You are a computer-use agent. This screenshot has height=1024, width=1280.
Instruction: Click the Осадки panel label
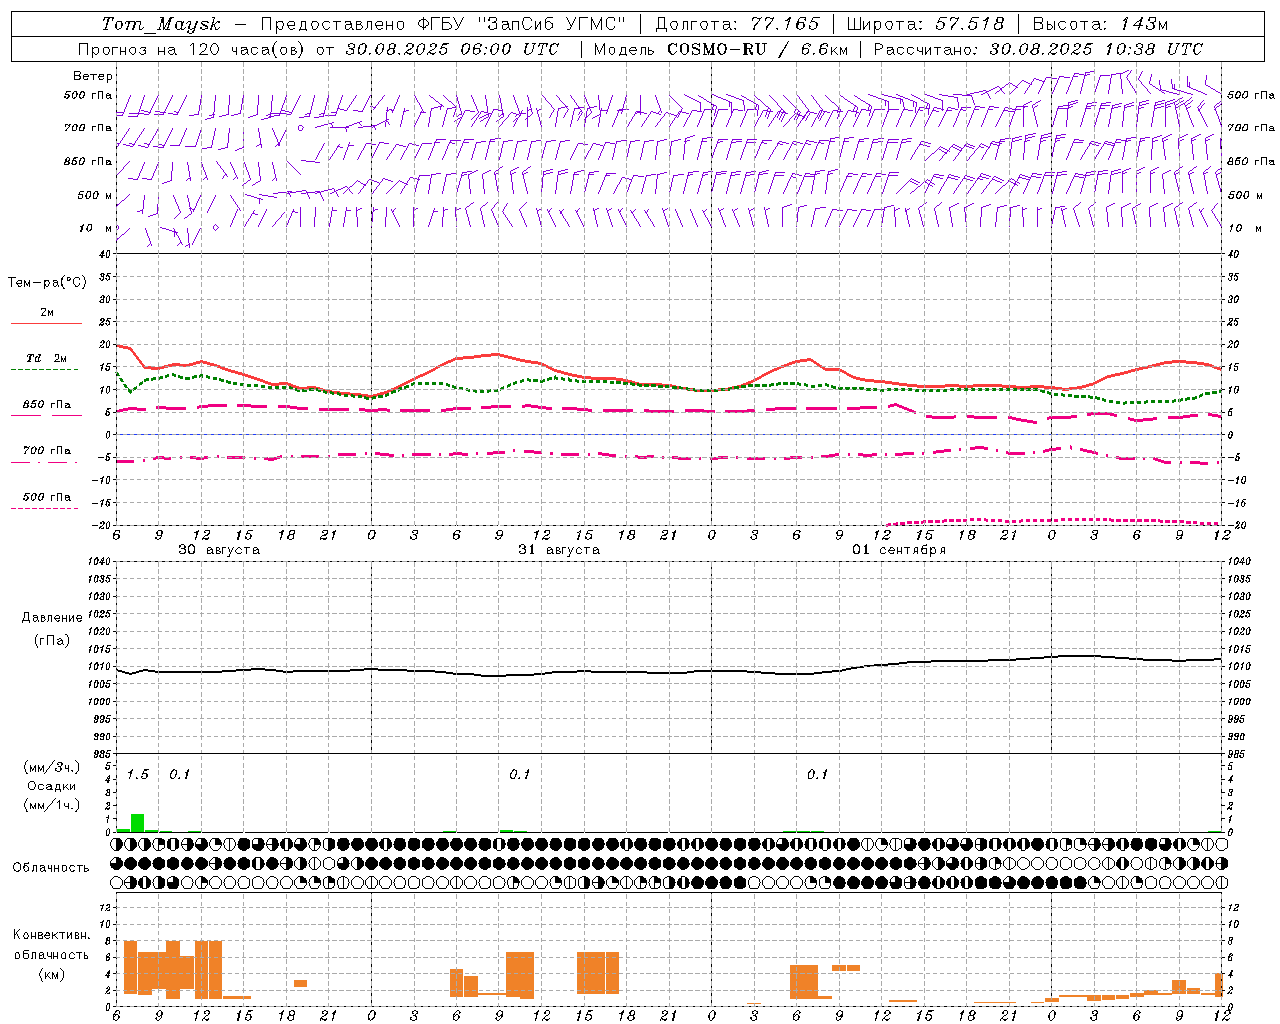coord(52,786)
